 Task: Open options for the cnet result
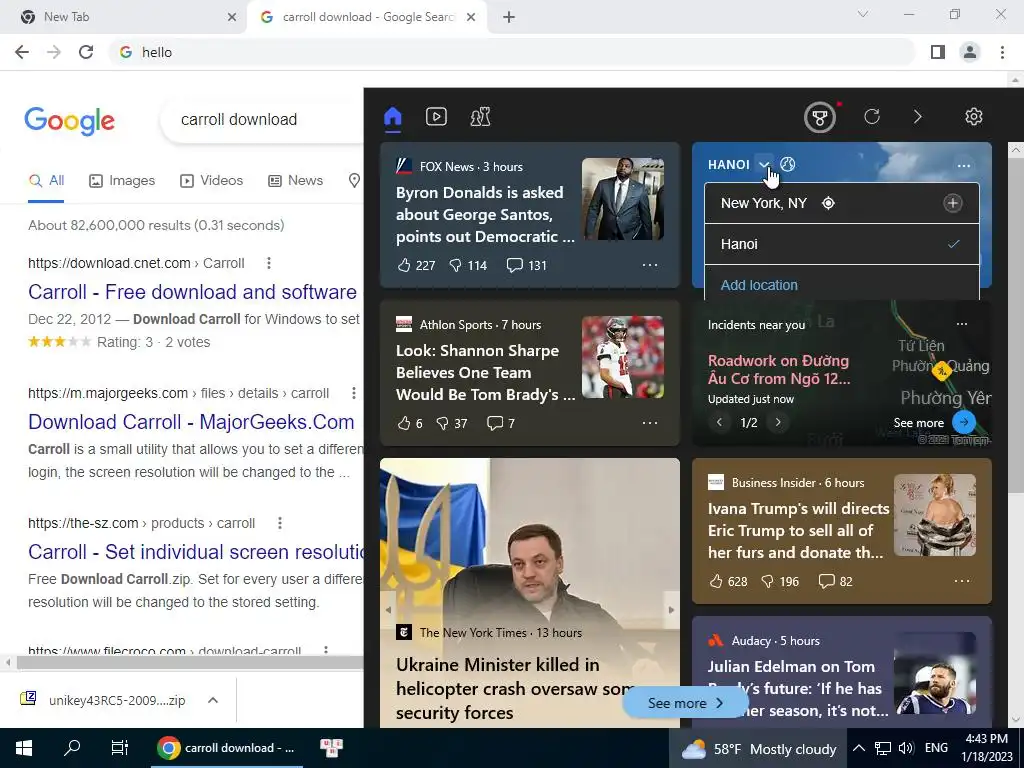[x=268, y=263]
